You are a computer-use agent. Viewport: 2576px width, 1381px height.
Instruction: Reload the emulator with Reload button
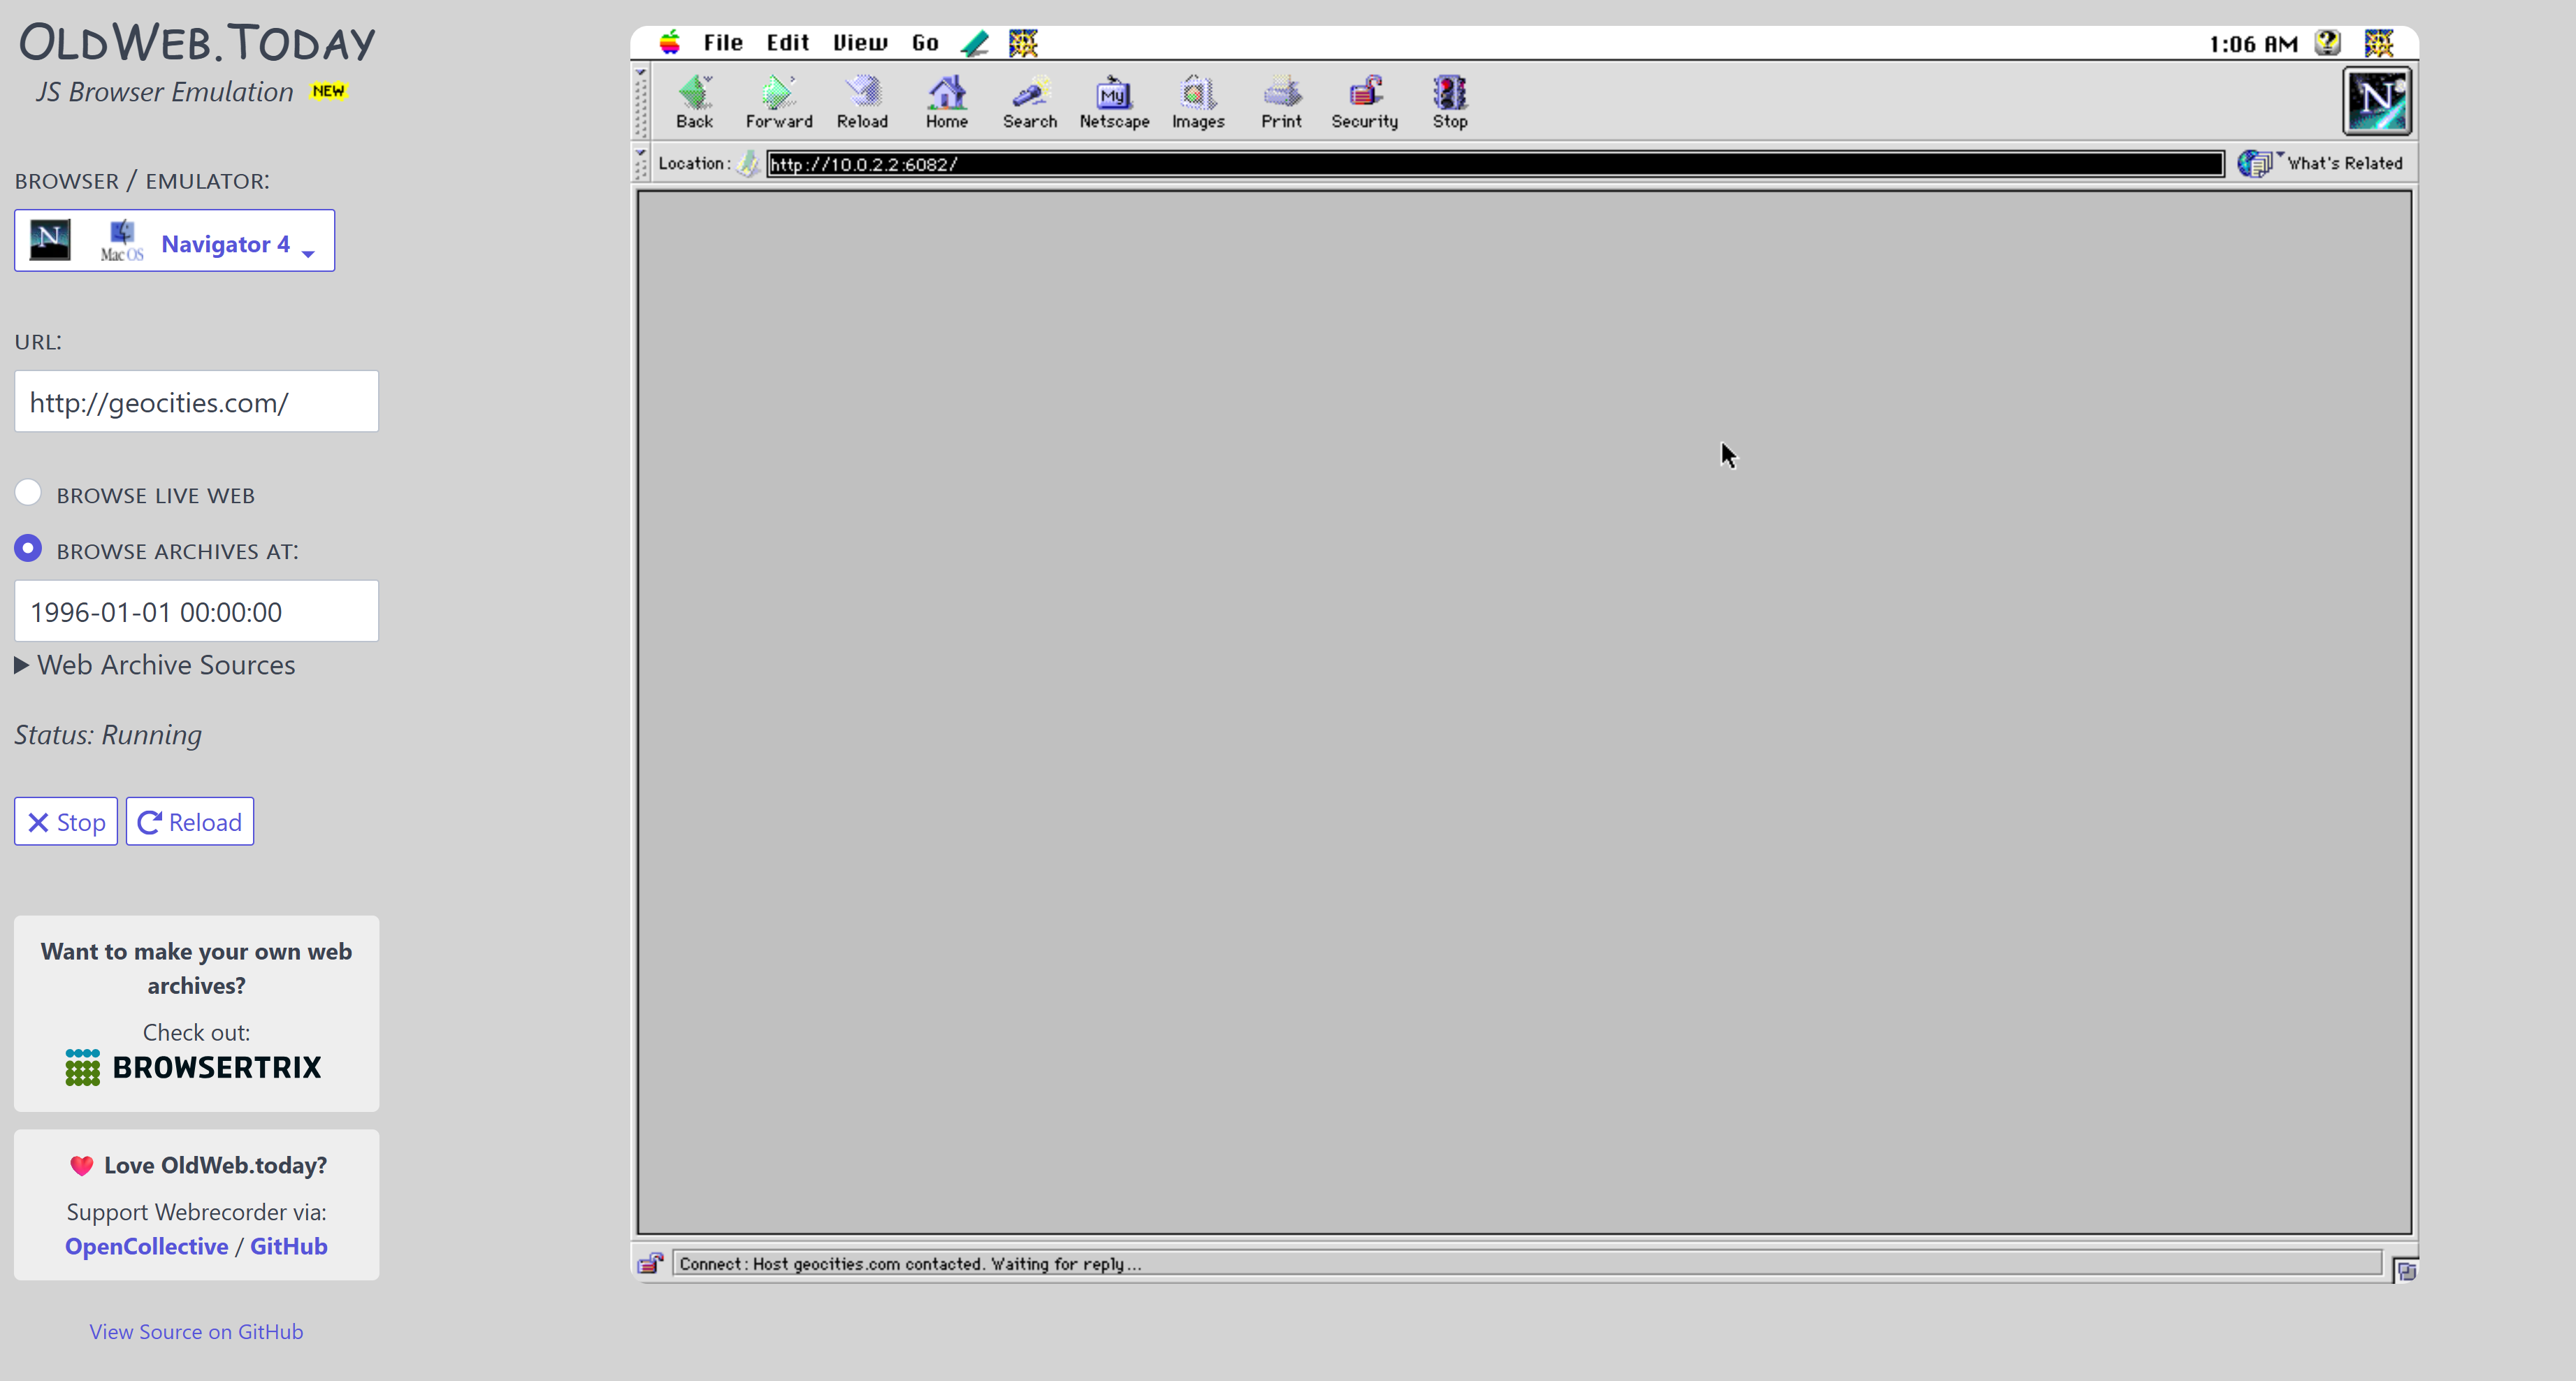(x=190, y=821)
